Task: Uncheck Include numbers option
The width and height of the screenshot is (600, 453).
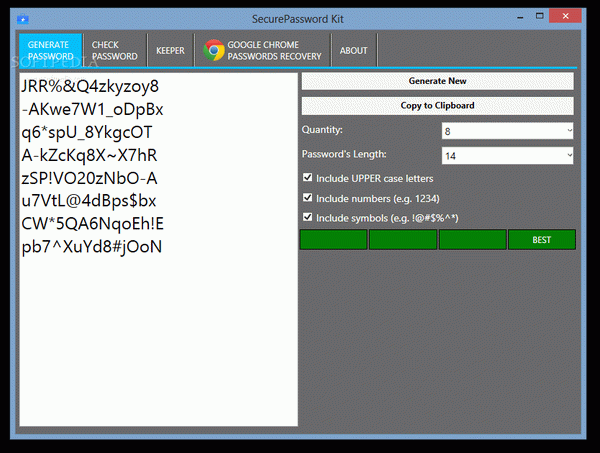Action: tap(308, 198)
